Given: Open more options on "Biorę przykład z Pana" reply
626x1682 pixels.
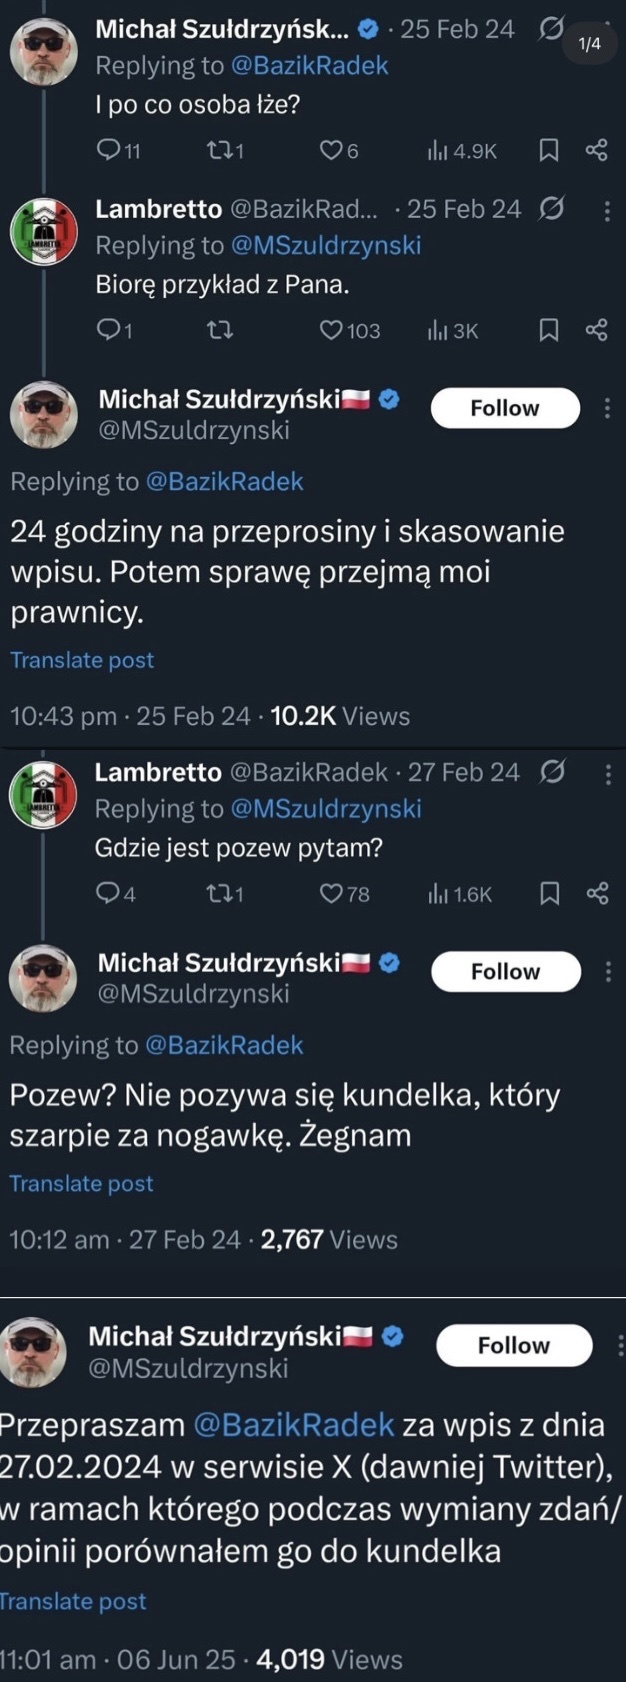Looking at the screenshot, I should click(607, 210).
